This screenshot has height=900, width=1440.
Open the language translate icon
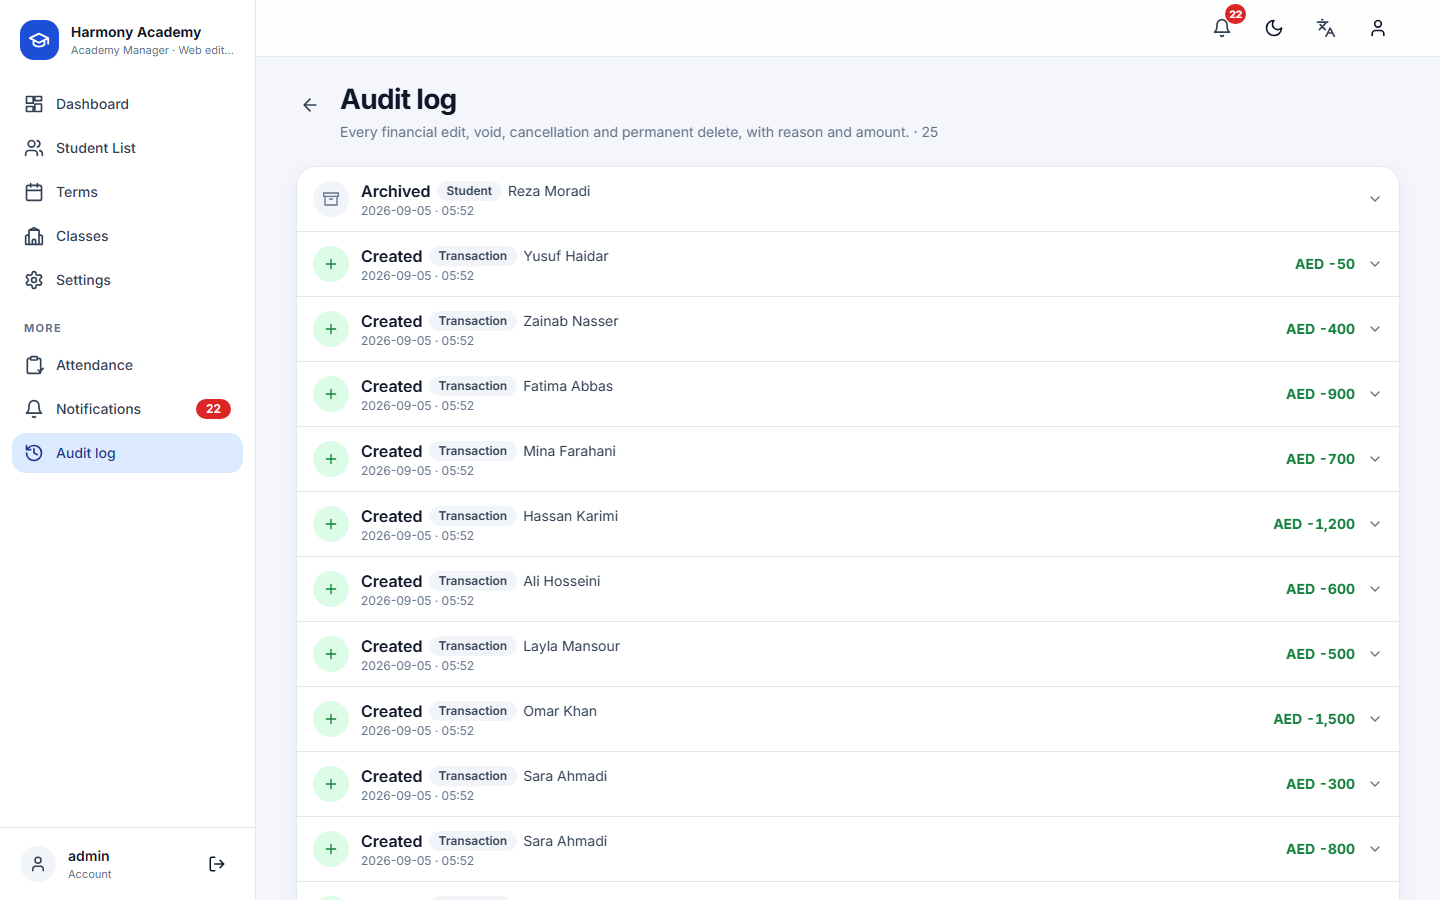1326,28
